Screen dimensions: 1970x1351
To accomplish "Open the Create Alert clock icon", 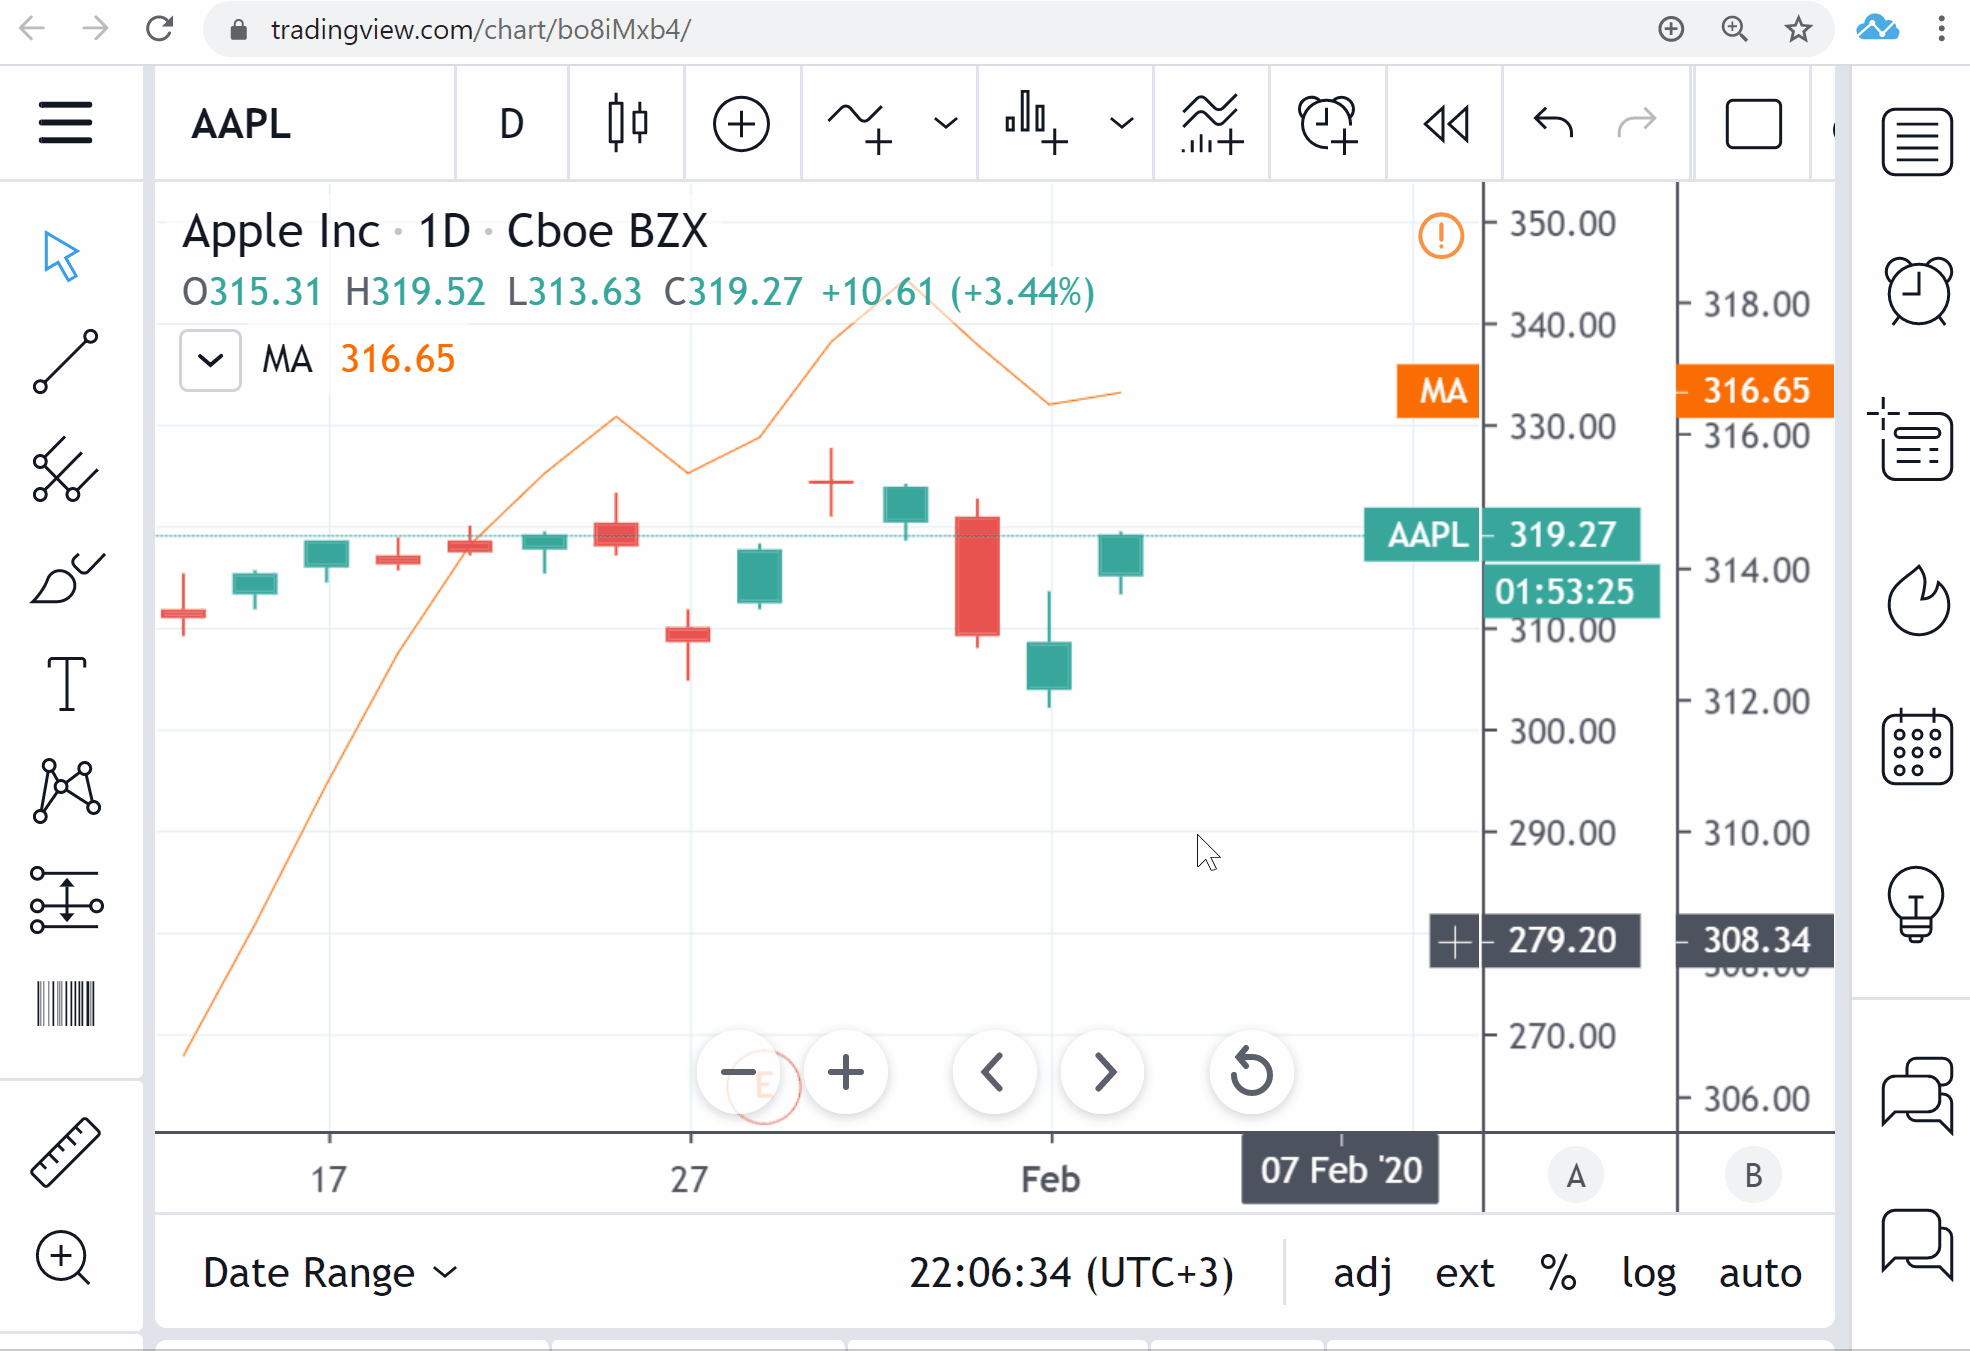I will click(1327, 124).
